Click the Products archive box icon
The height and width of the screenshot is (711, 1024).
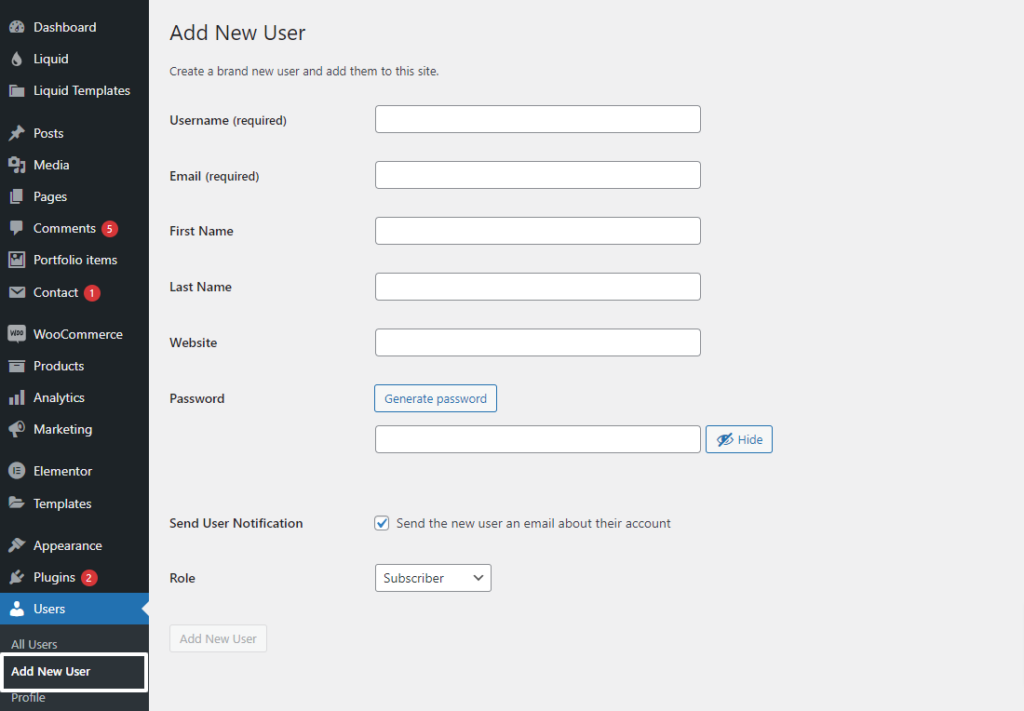[x=17, y=366]
